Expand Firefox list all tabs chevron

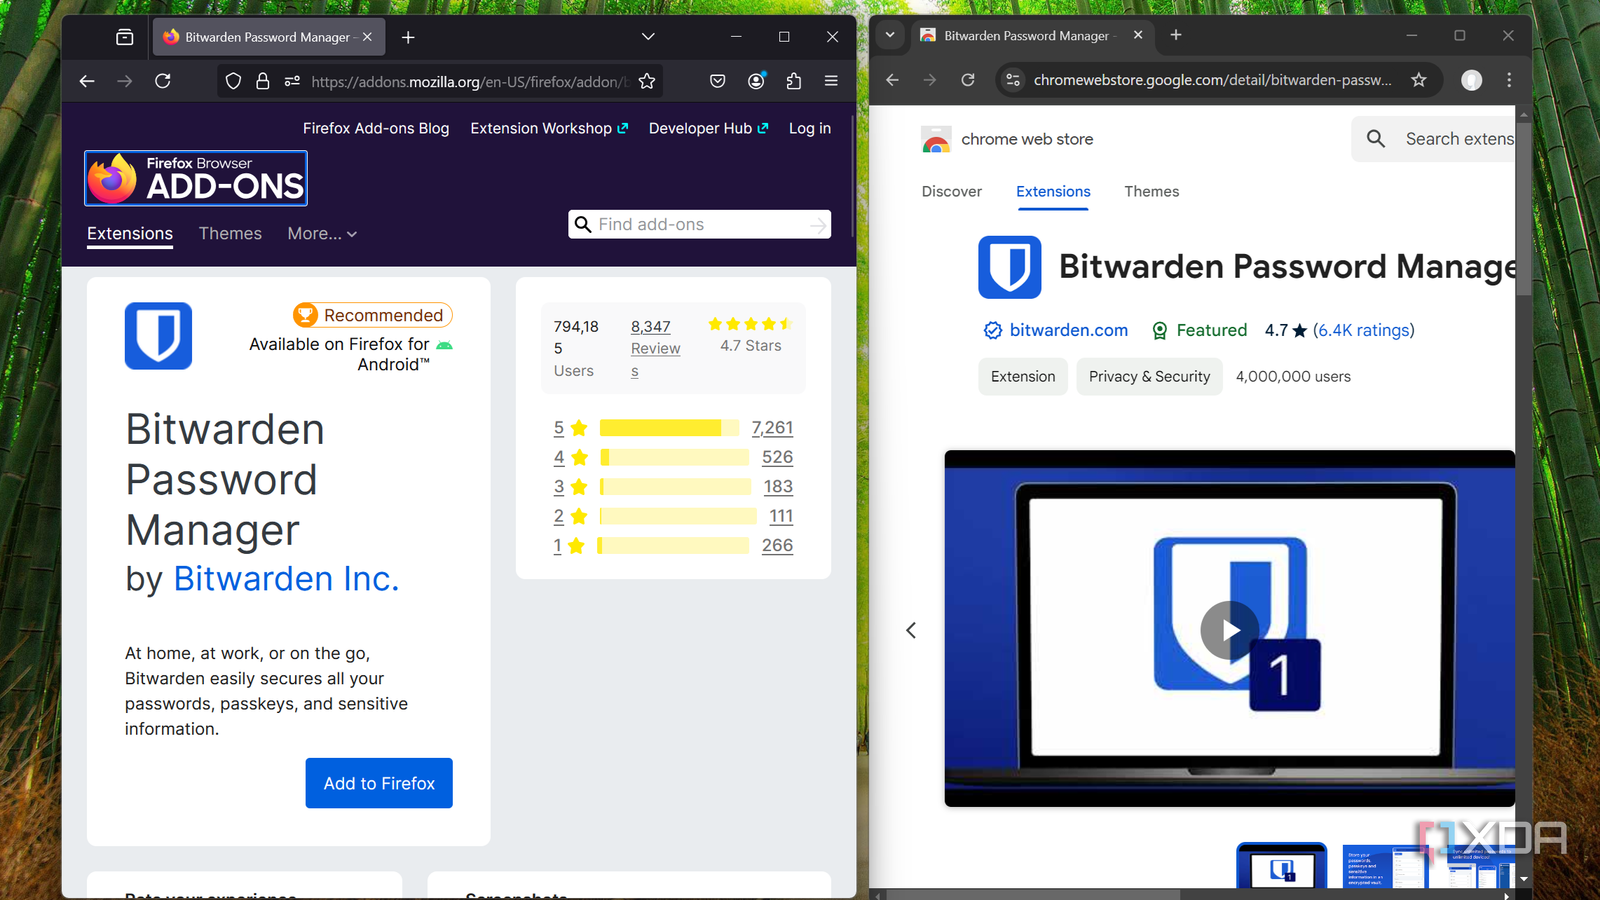[648, 37]
